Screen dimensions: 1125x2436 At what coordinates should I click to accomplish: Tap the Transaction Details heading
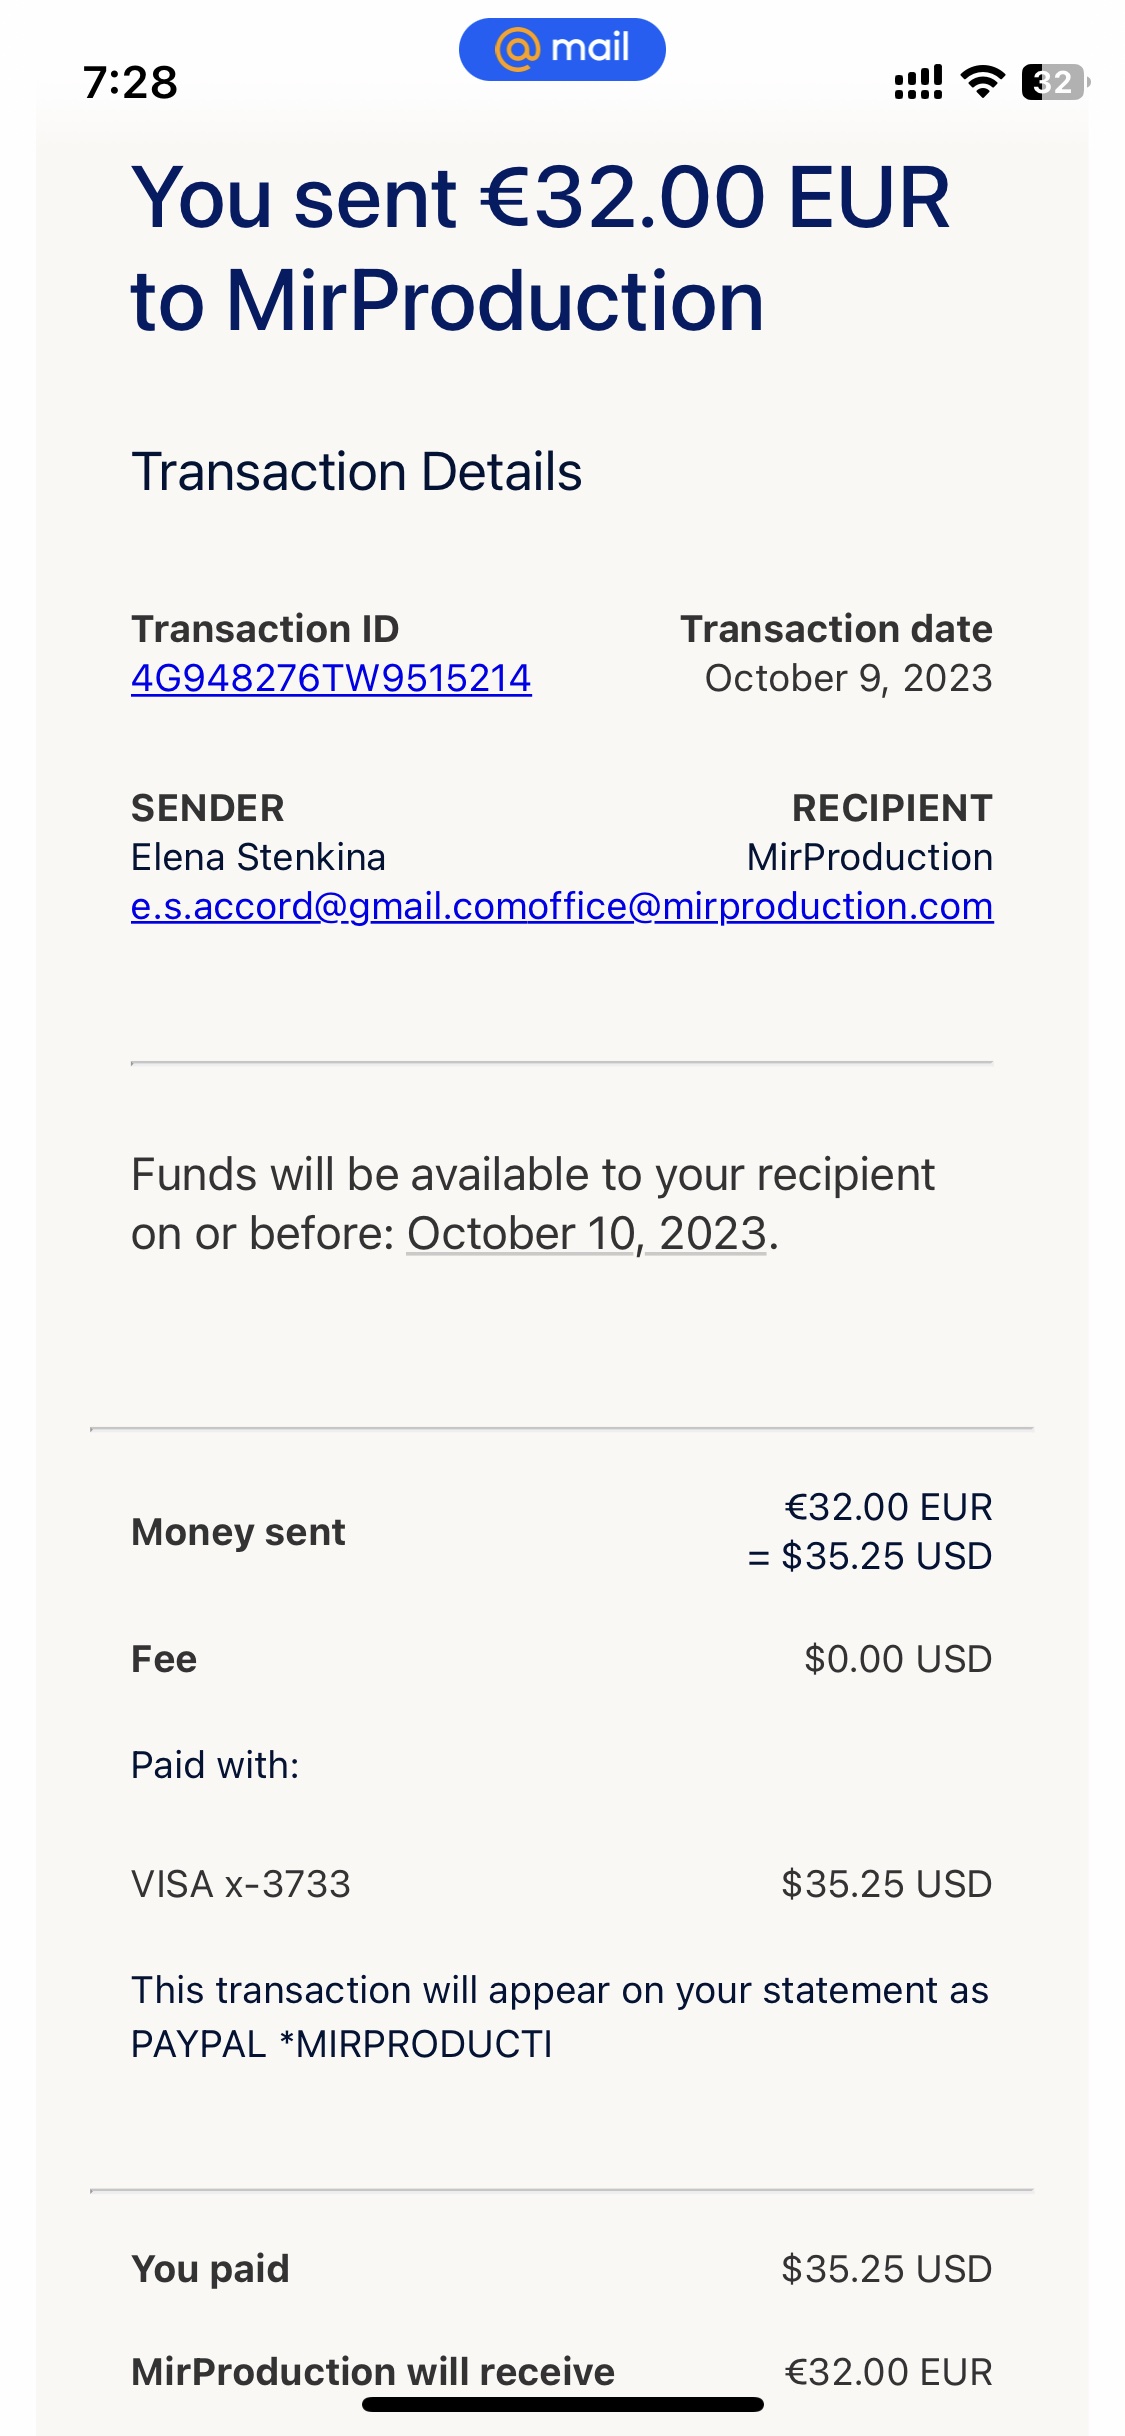click(x=356, y=472)
